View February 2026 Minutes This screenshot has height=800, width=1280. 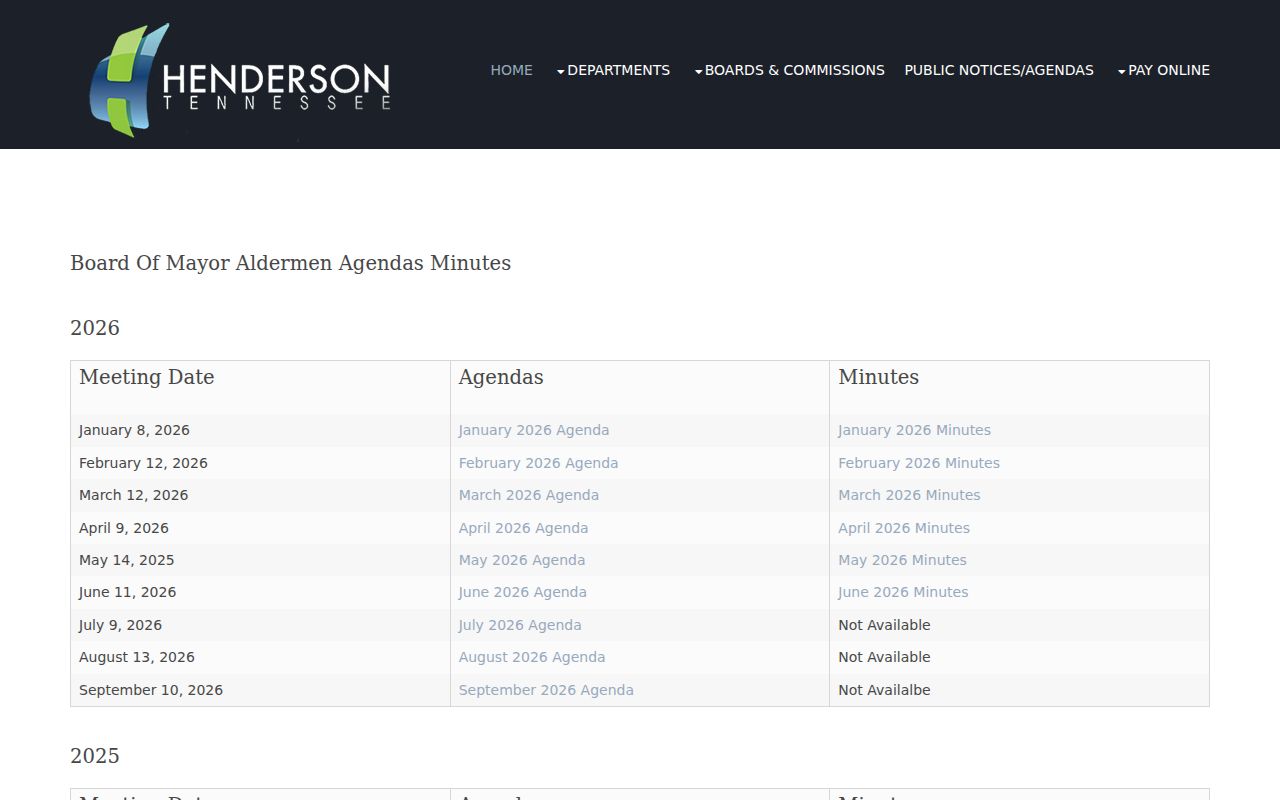click(x=919, y=463)
